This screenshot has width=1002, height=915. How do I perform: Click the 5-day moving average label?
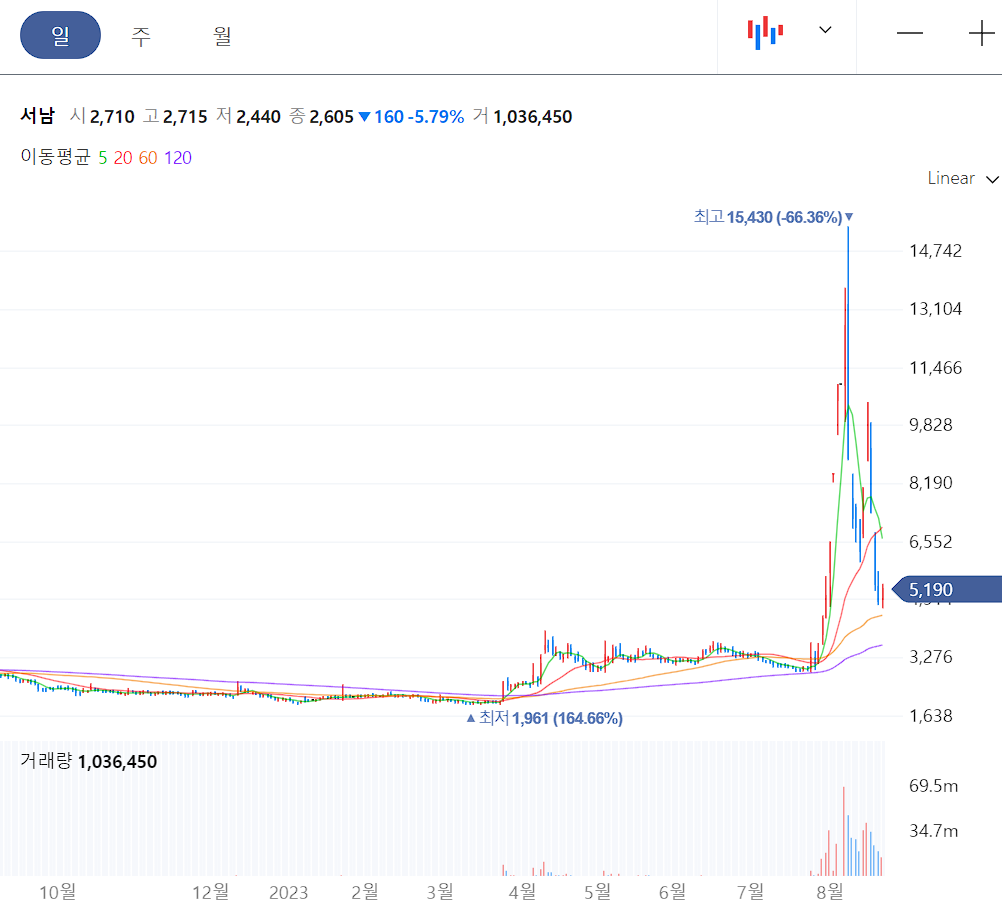102,158
